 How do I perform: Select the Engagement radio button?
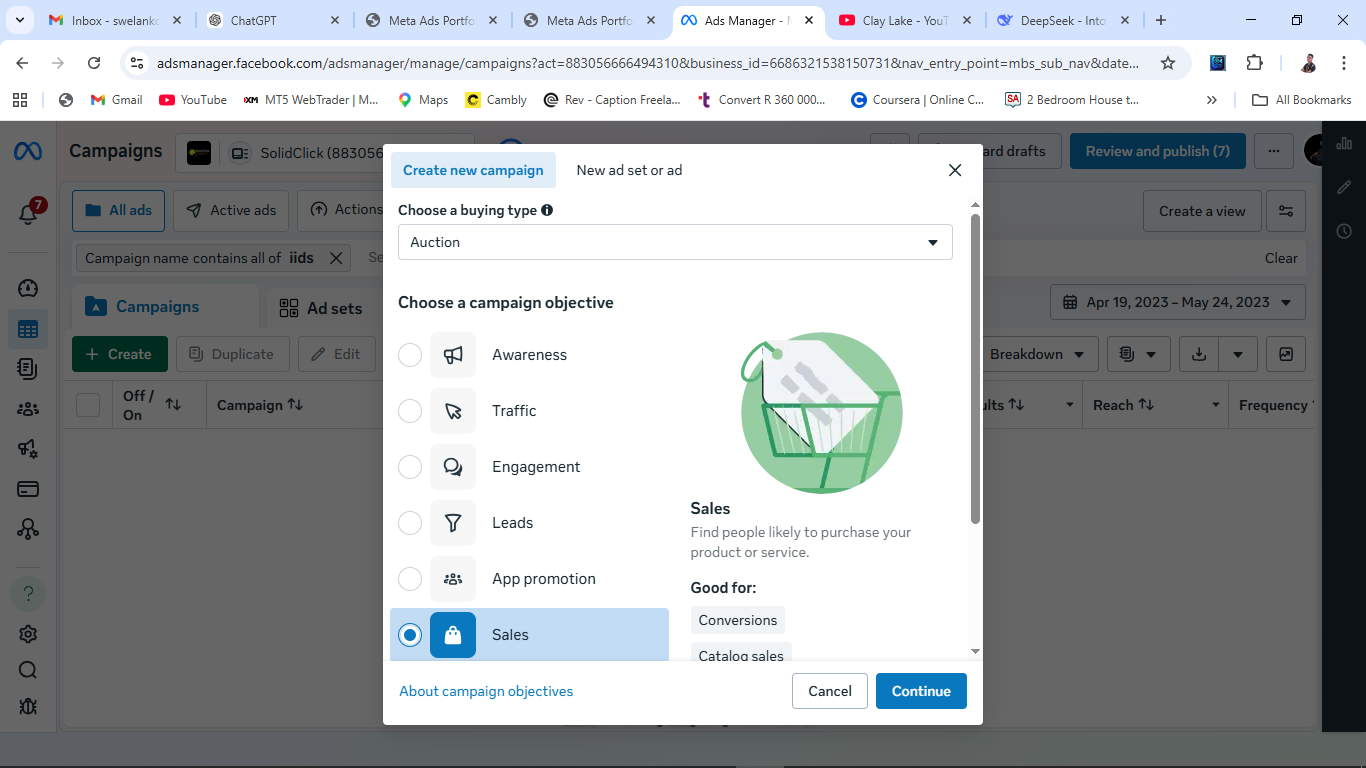(410, 467)
